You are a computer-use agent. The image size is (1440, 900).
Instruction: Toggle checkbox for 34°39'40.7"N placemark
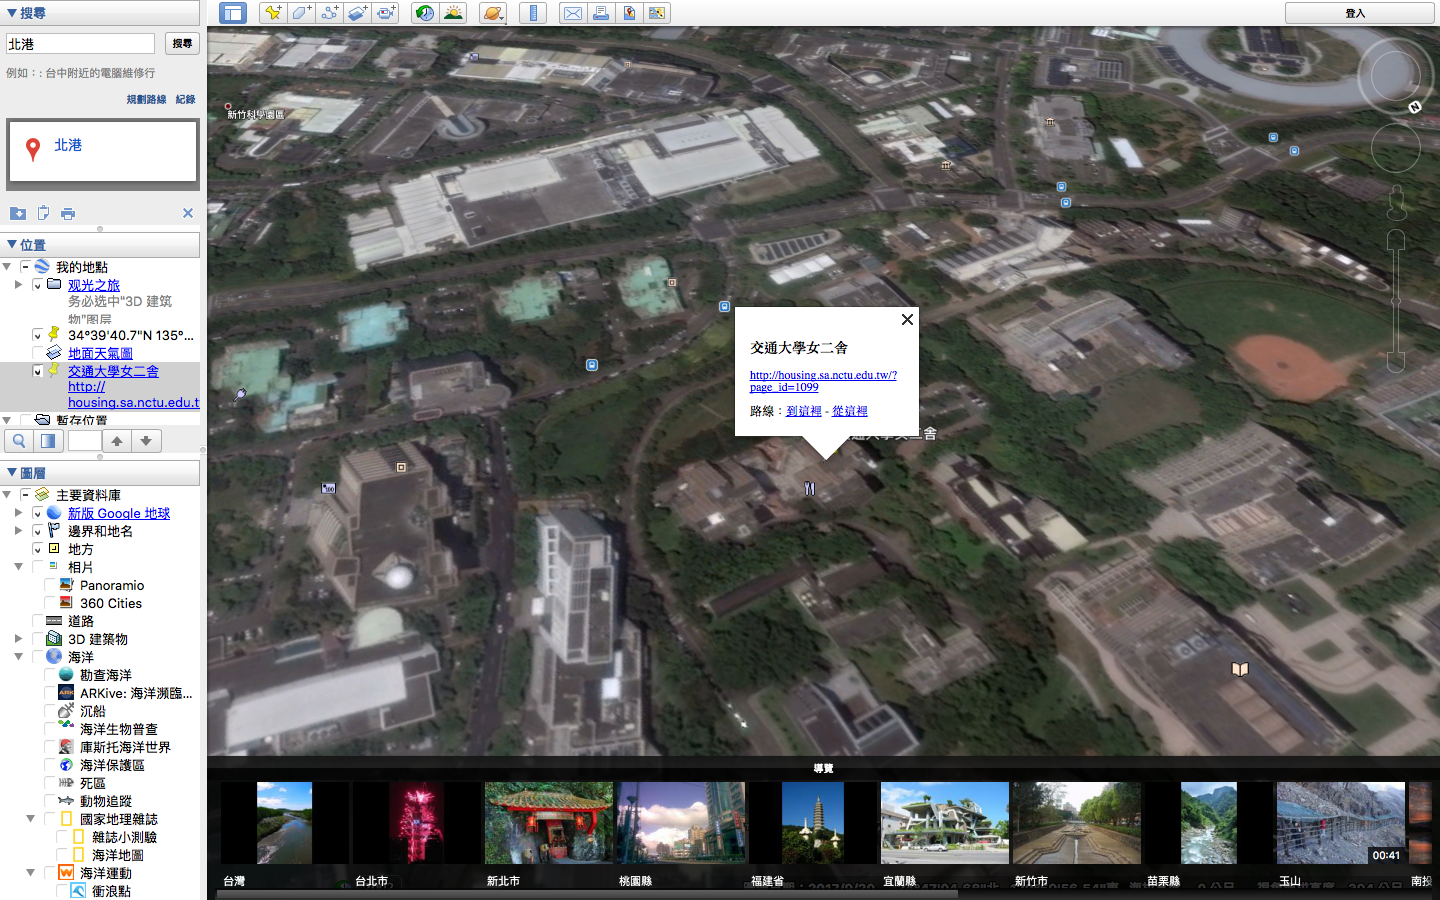pos(37,335)
